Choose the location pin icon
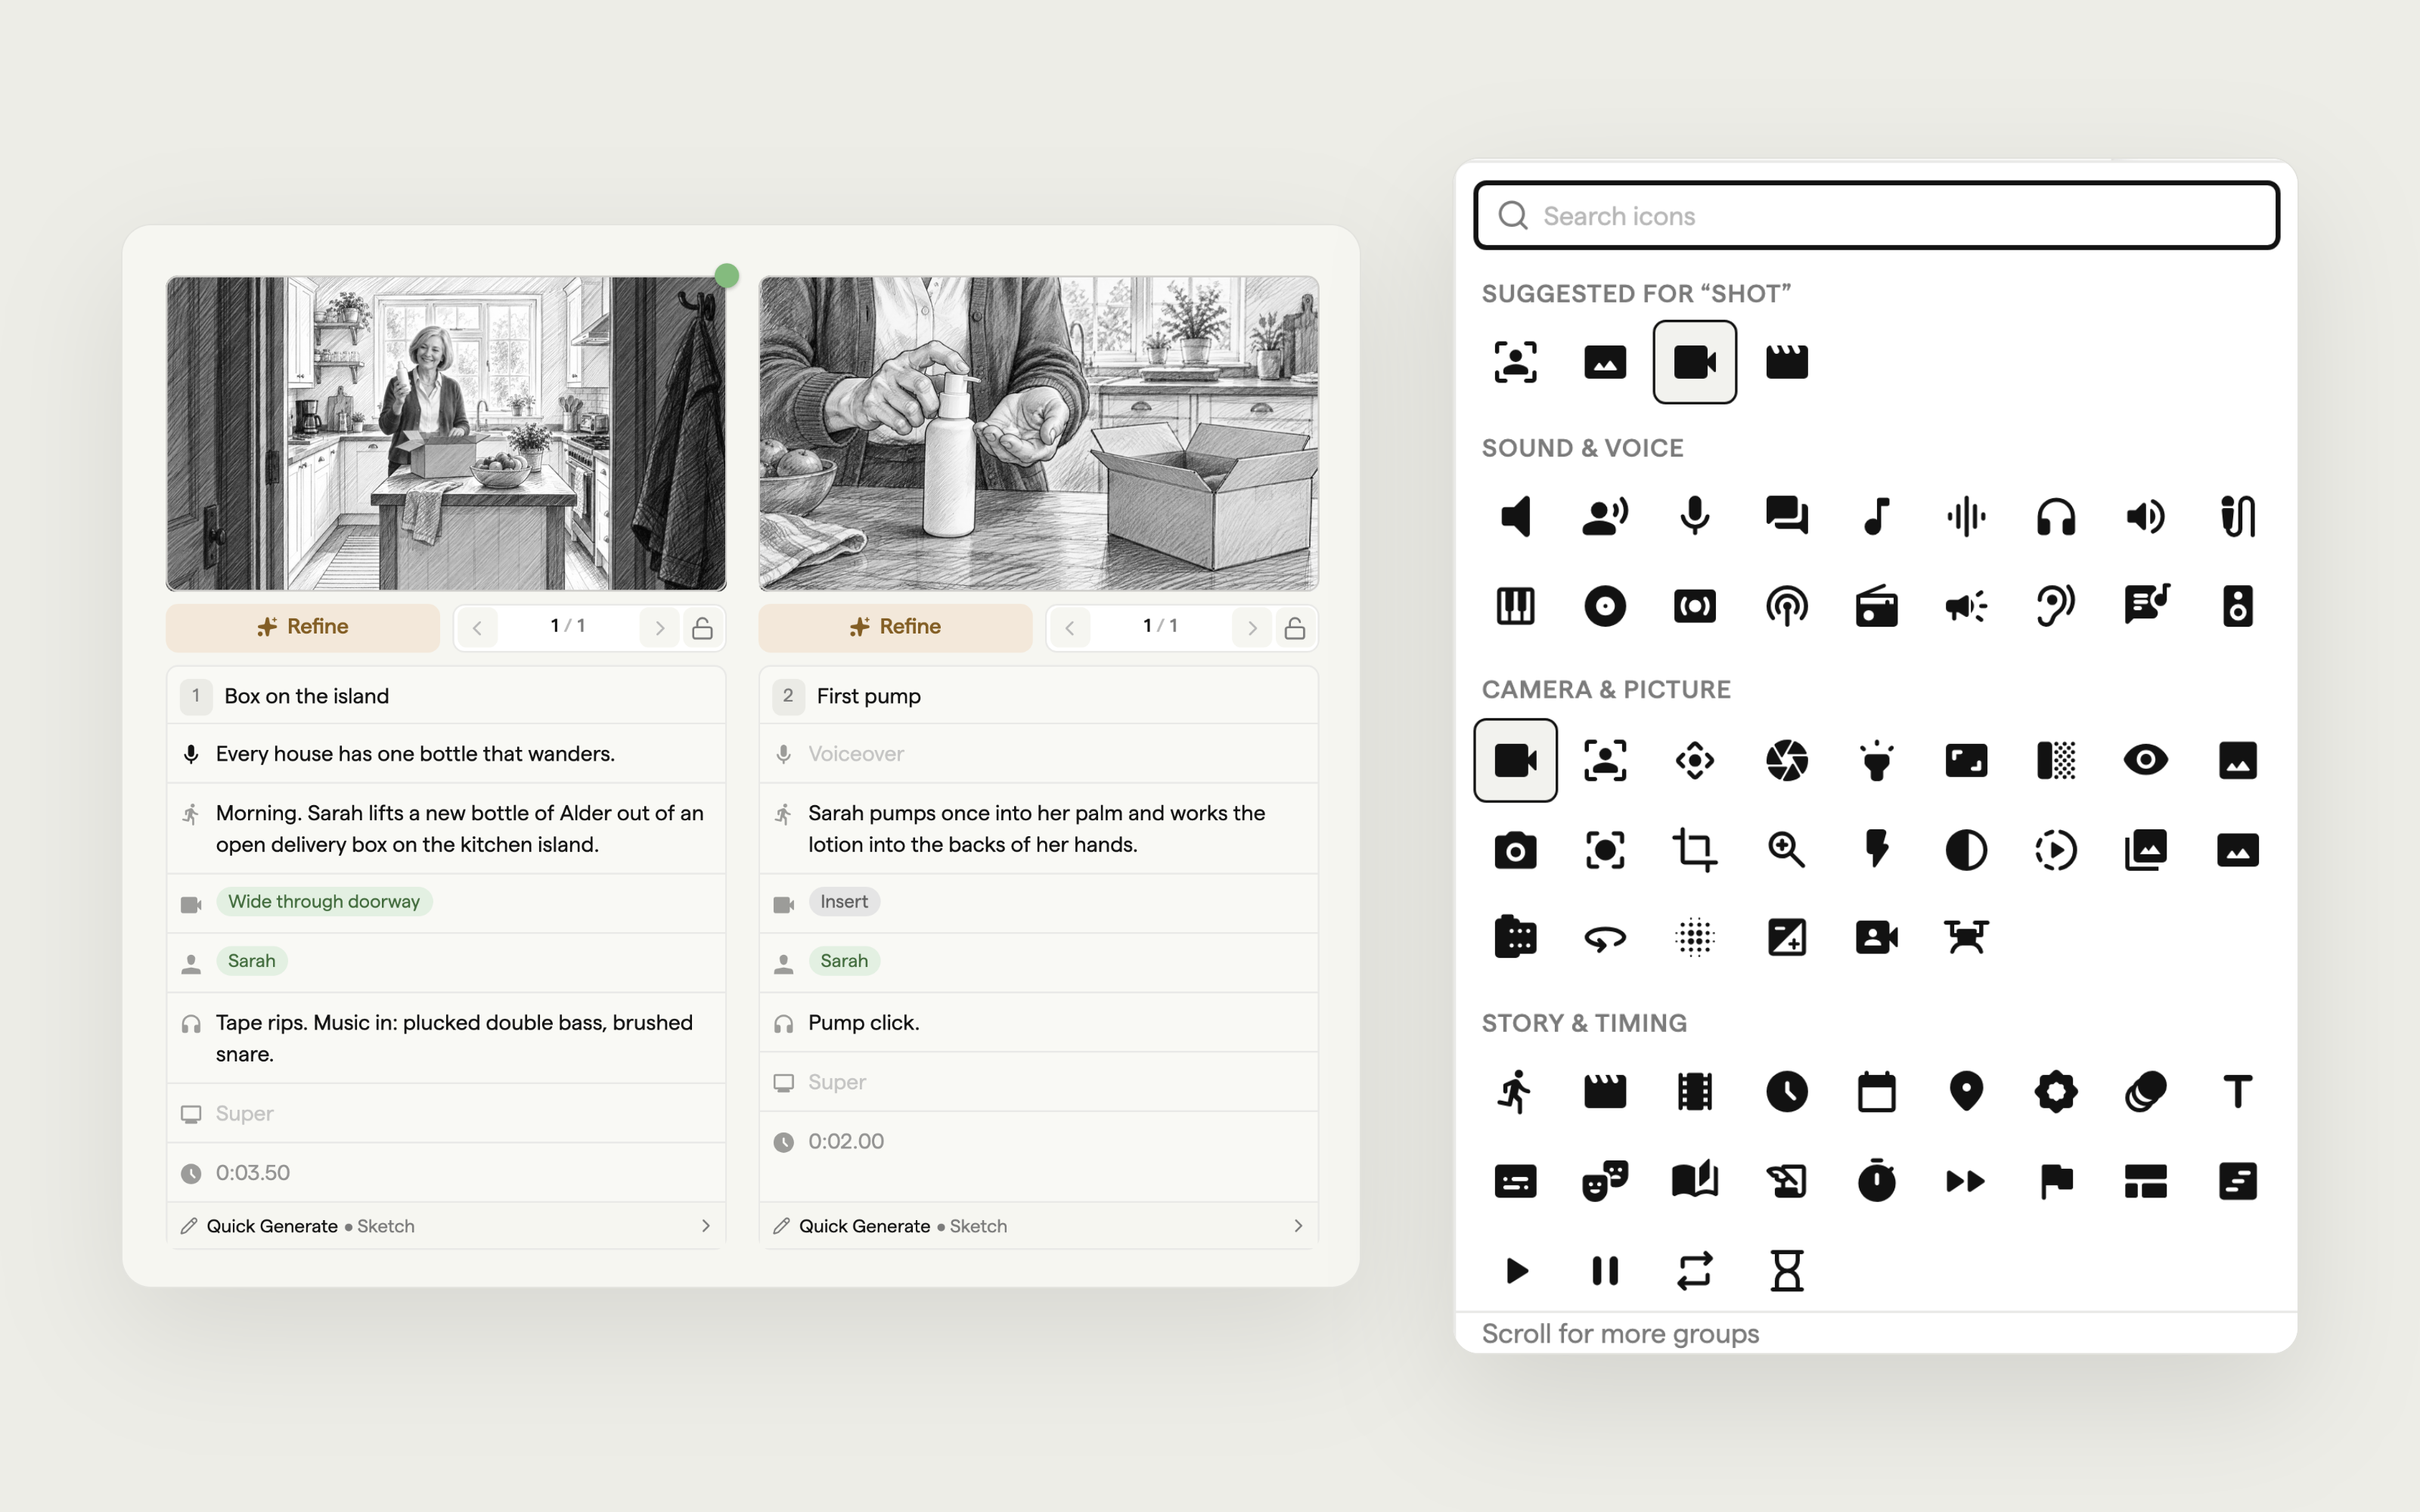The image size is (2420, 1512). coord(1966,1091)
